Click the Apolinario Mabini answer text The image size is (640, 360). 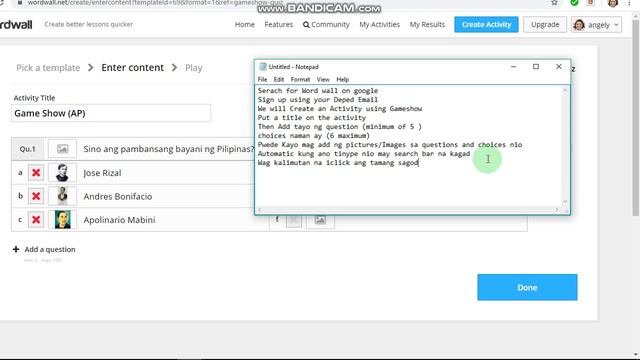coord(119,220)
